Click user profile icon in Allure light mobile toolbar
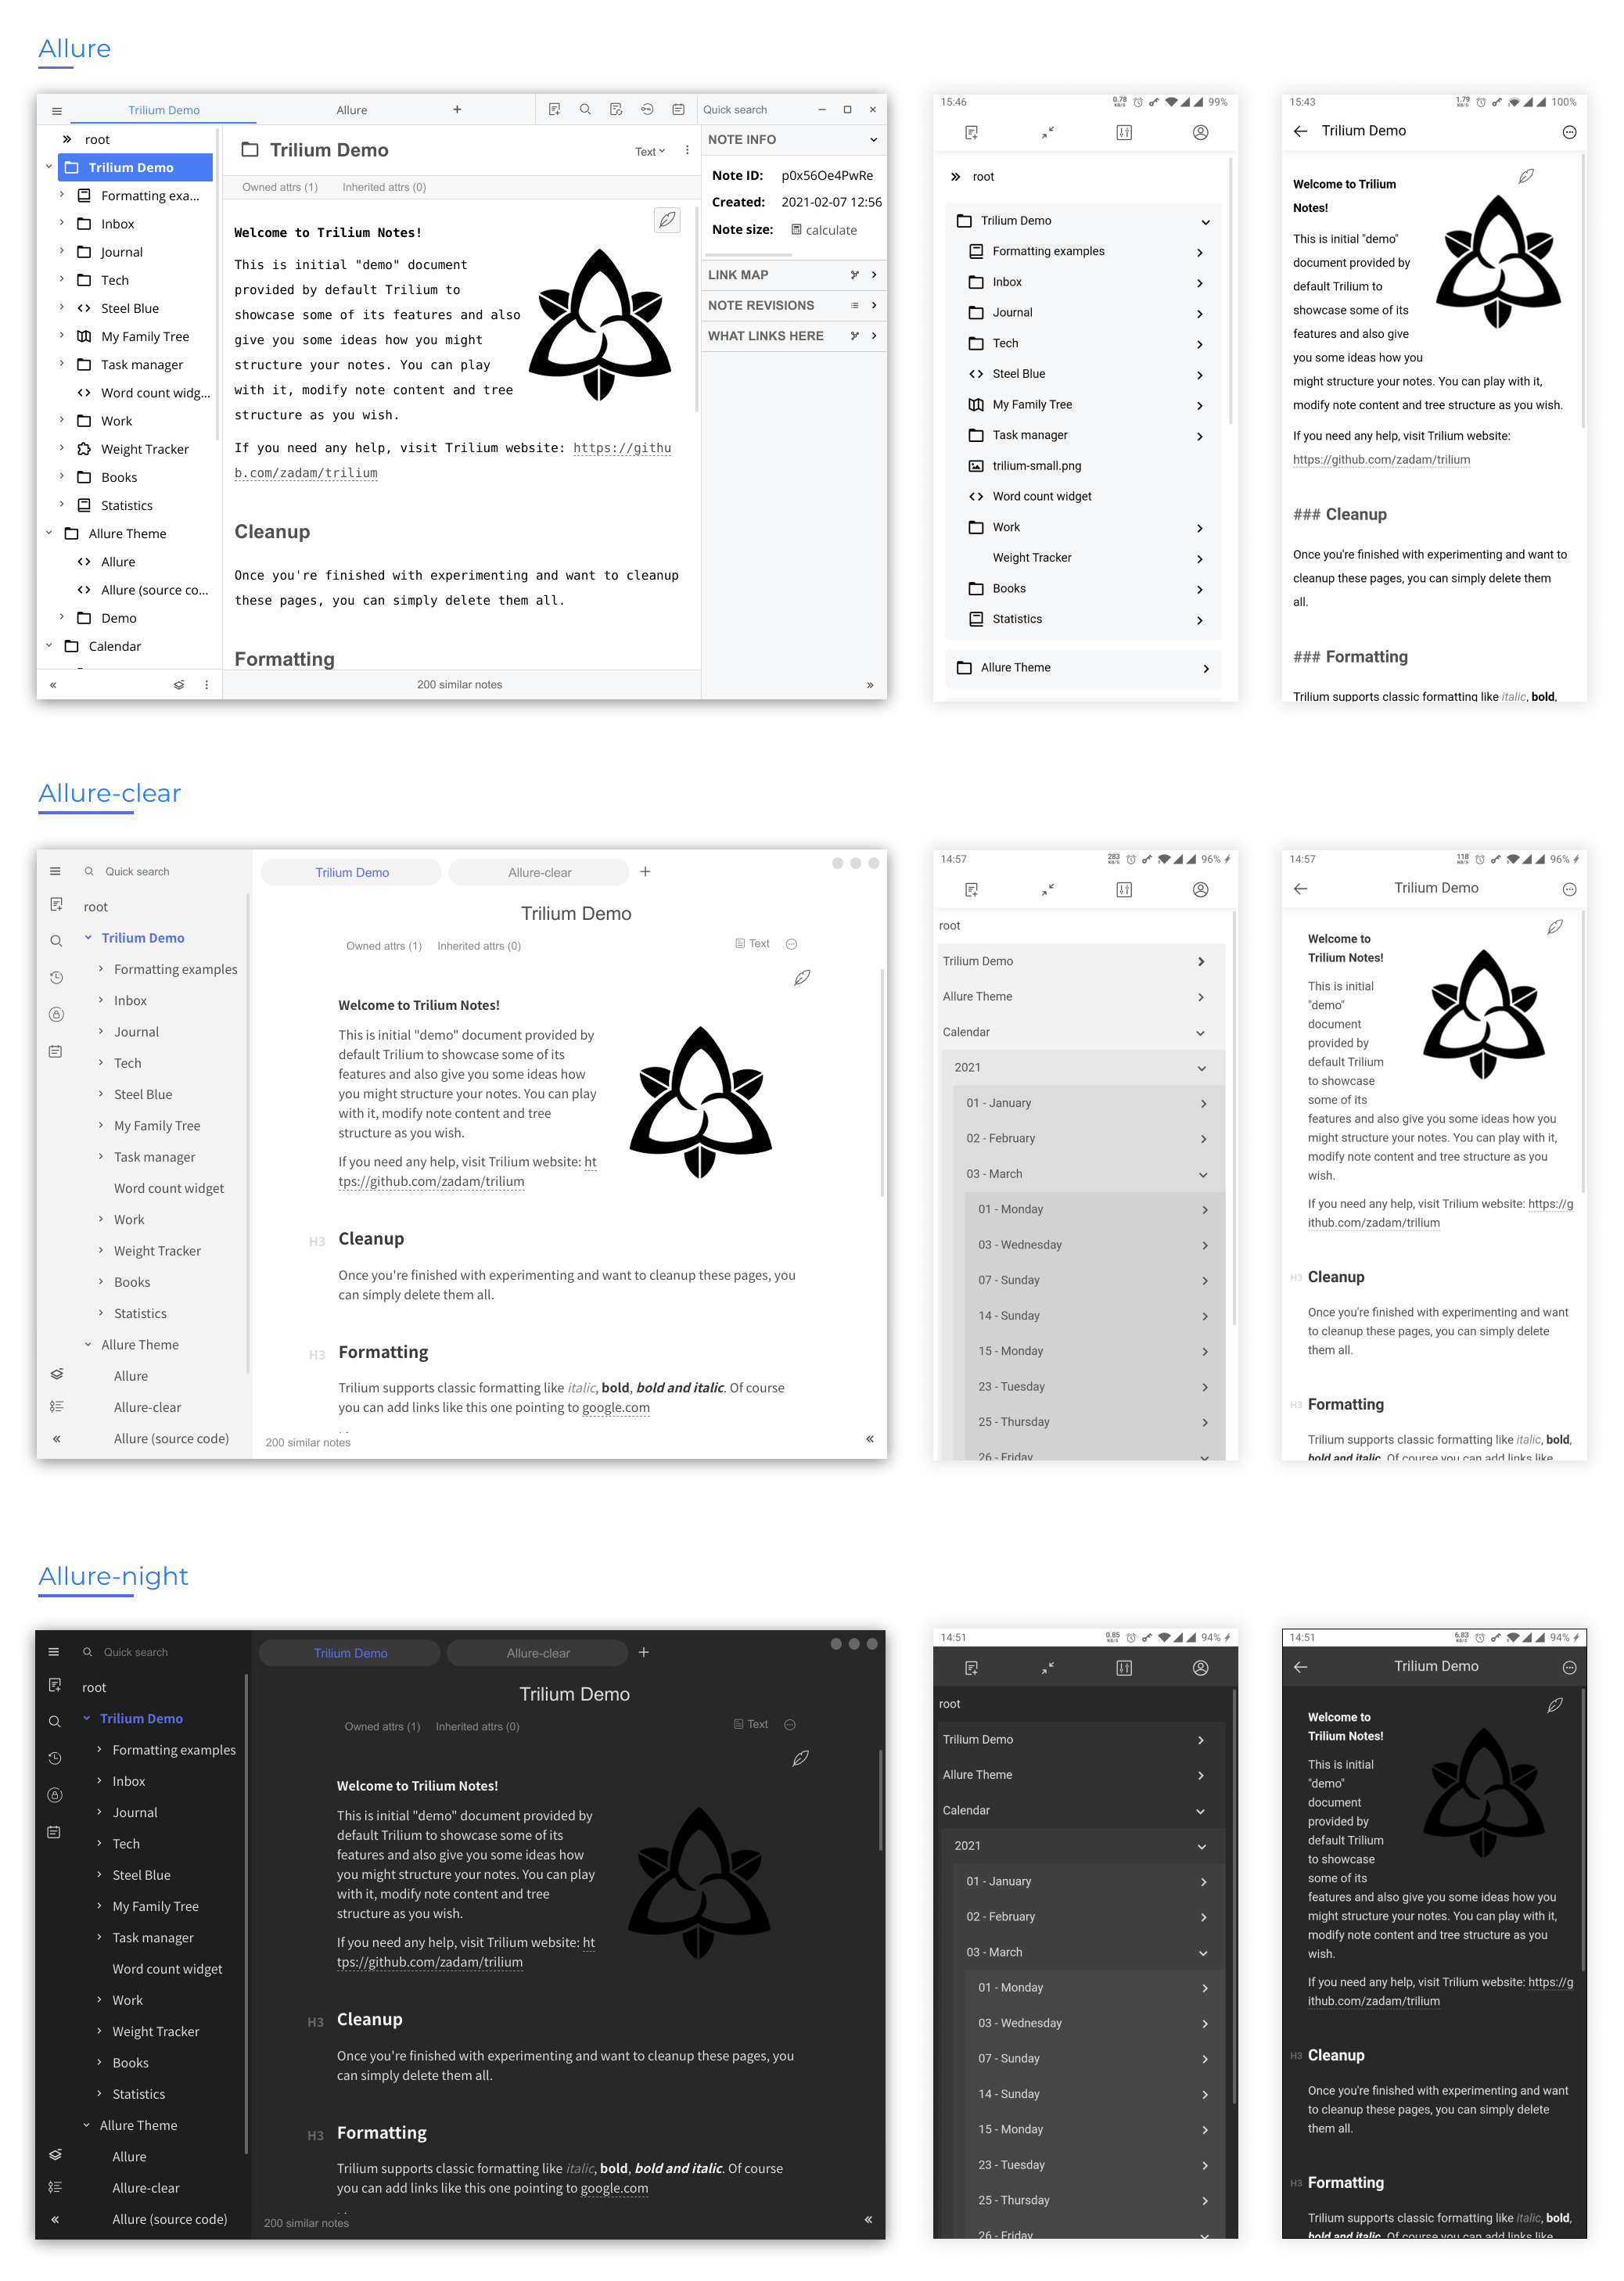The width and height of the screenshot is (1624, 2281). pyautogui.click(x=1200, y=132)
